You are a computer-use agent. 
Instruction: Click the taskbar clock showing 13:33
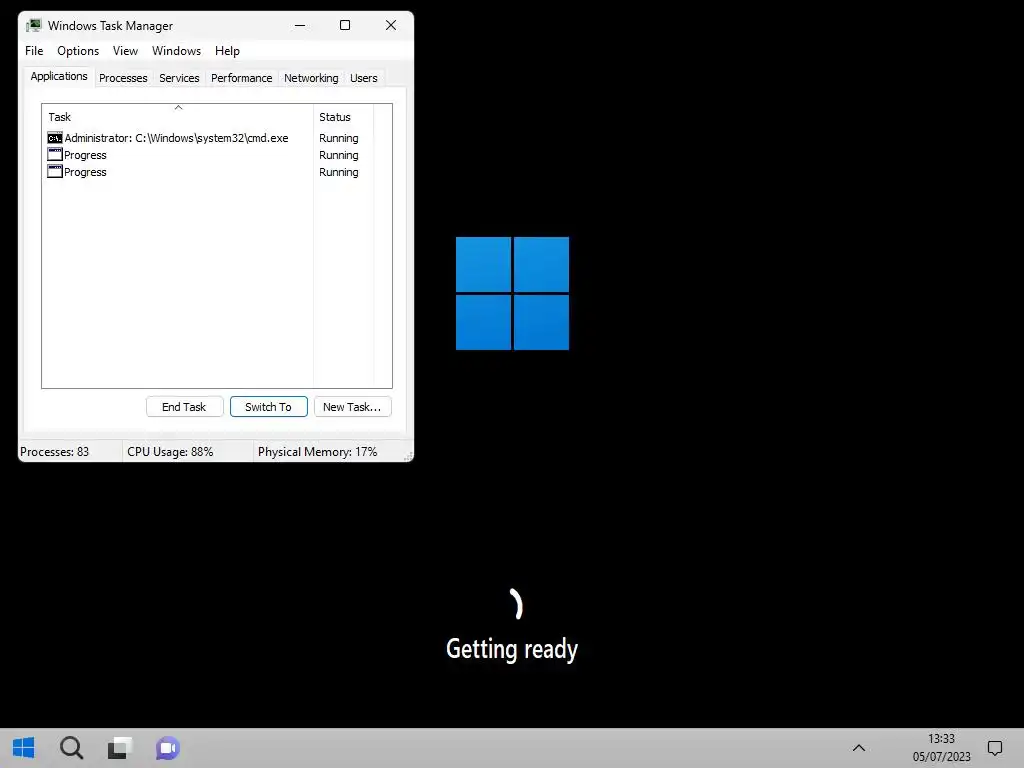(941, 739)
